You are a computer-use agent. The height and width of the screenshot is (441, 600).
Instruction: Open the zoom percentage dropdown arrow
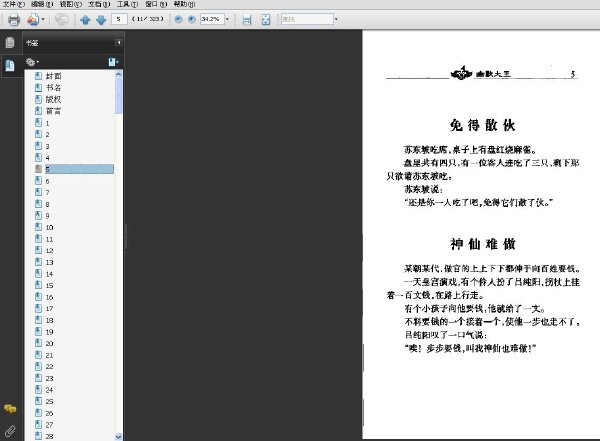click(x=227, y=19)
